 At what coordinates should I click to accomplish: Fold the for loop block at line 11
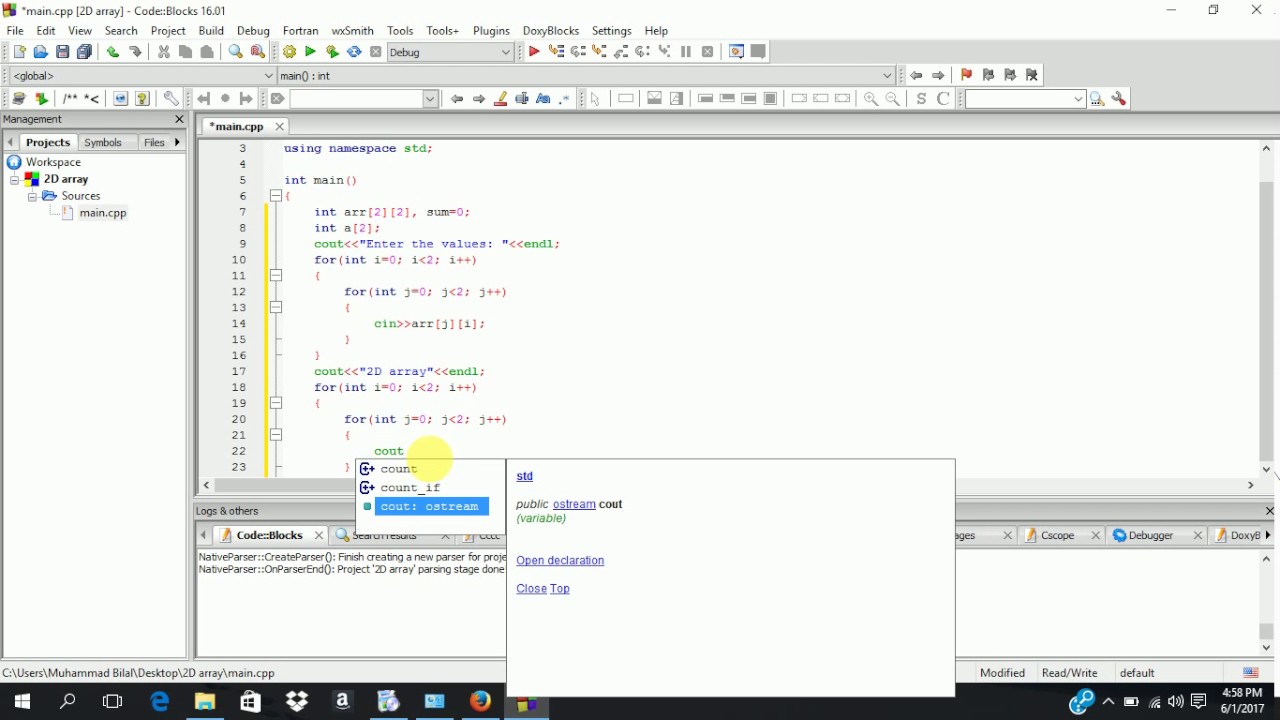(276, 276)
